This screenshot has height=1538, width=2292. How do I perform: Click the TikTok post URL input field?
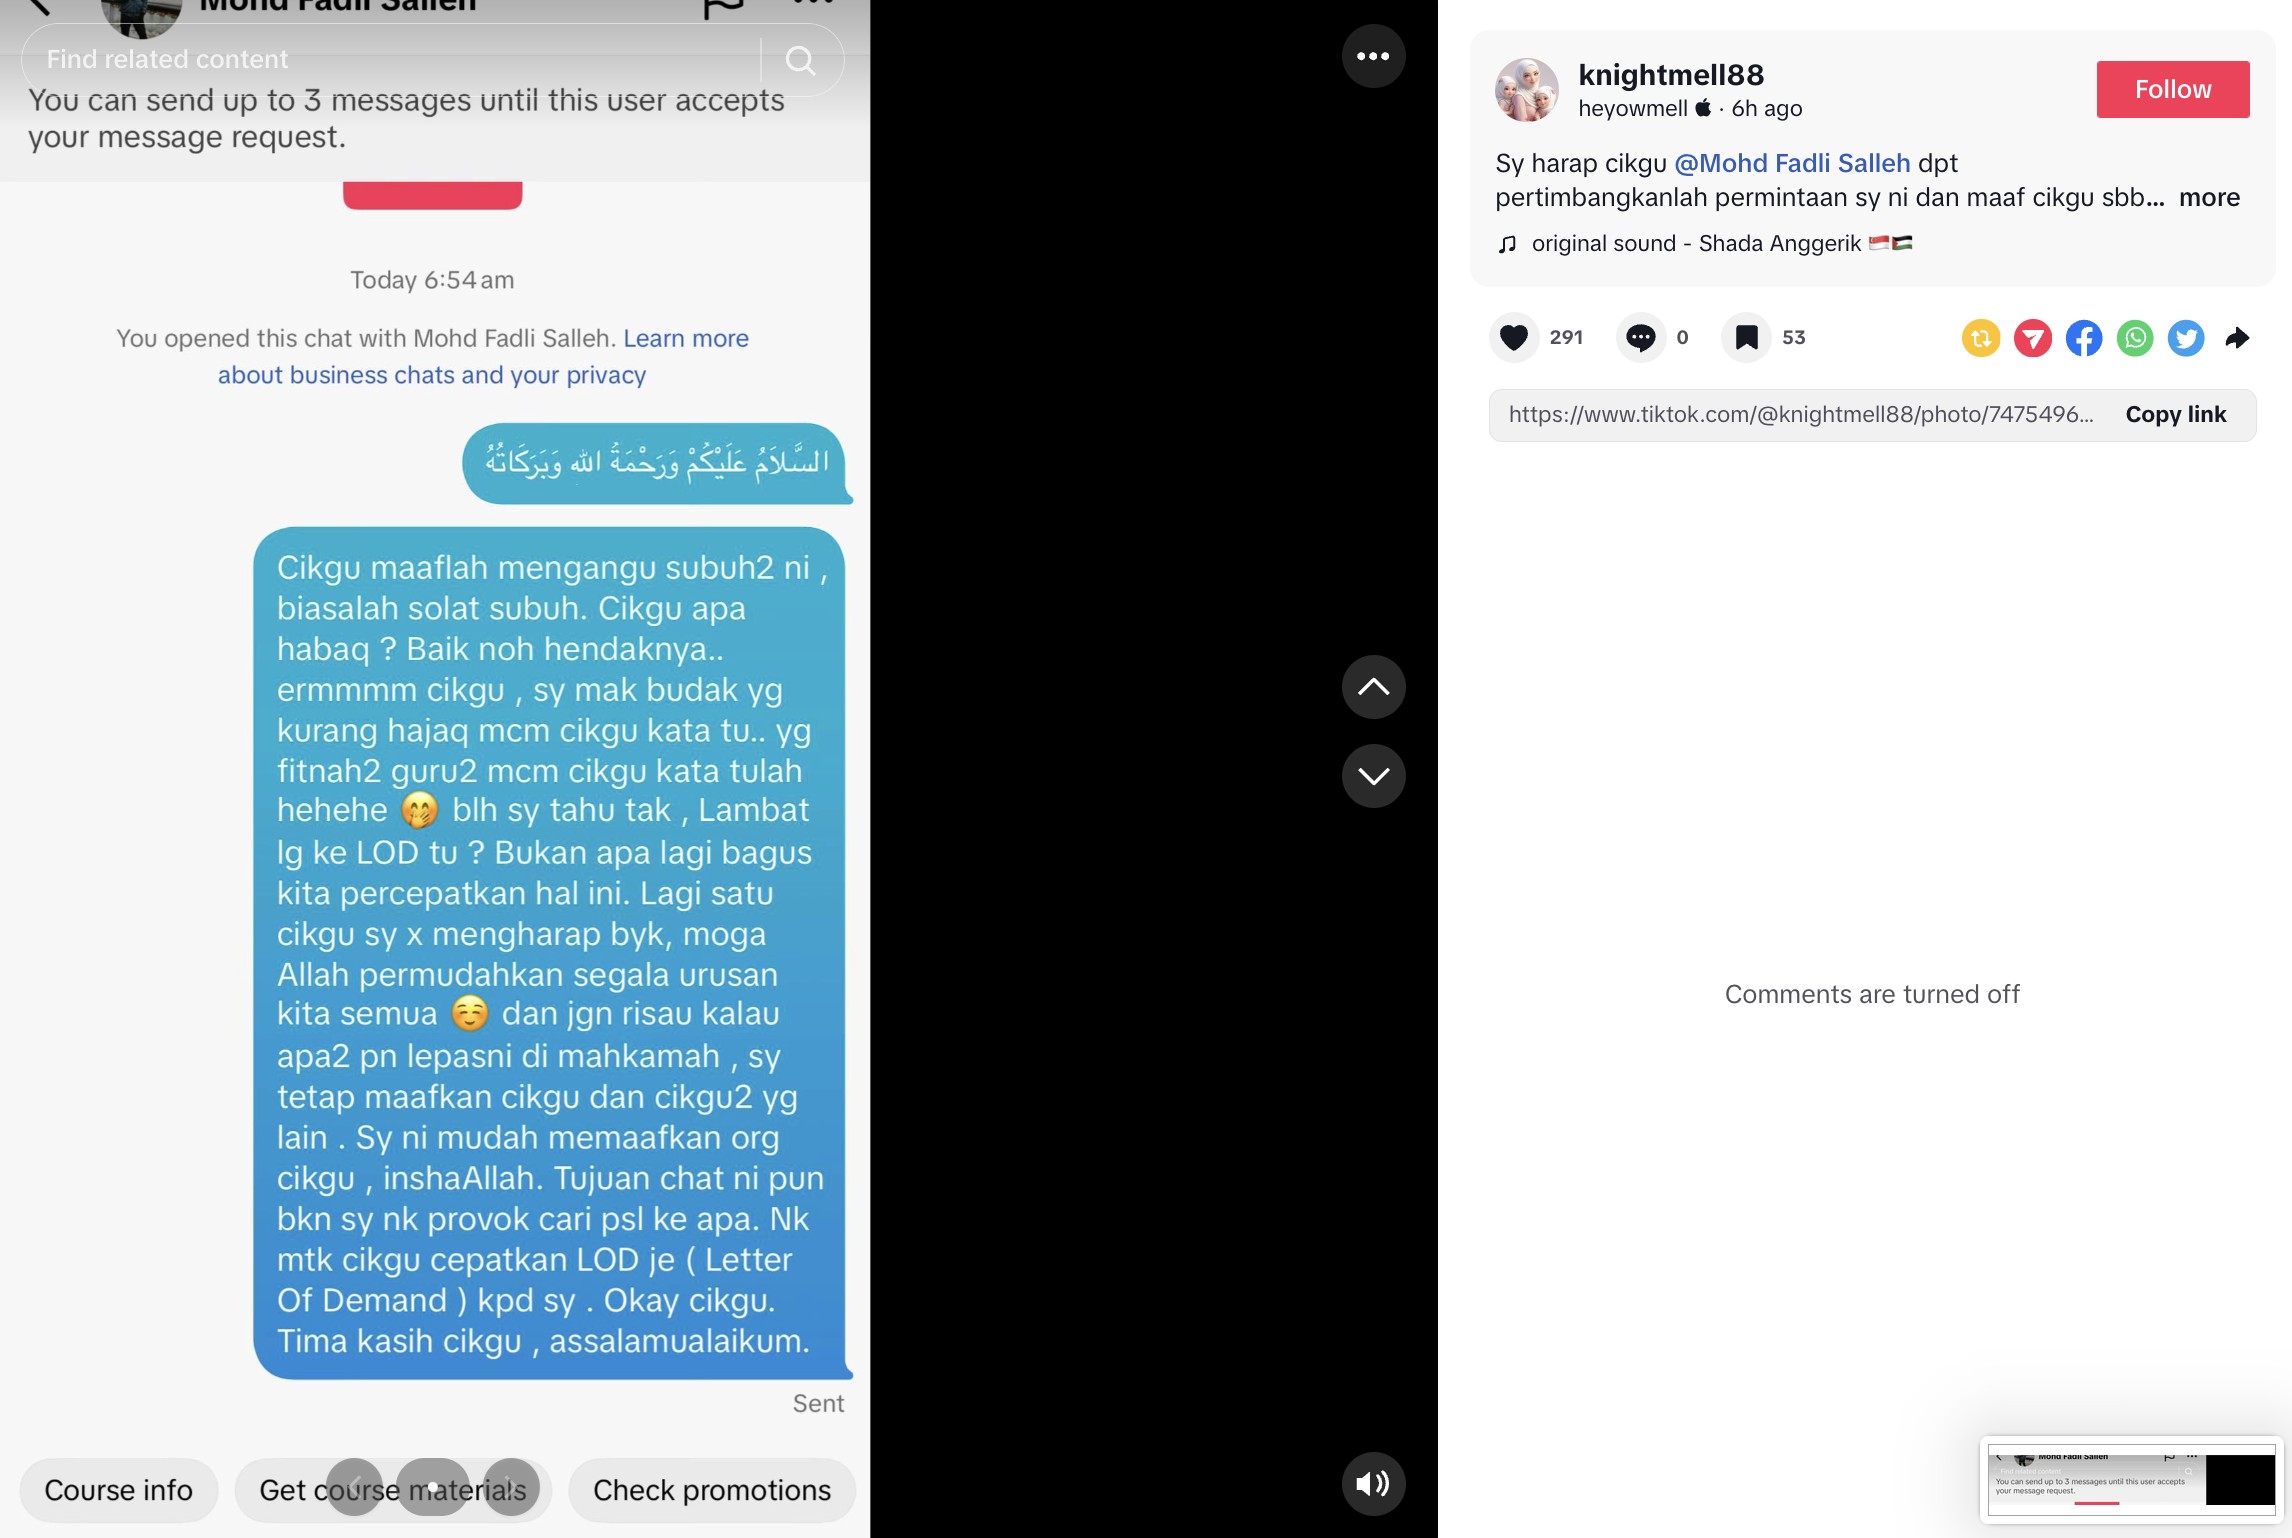1801,414
